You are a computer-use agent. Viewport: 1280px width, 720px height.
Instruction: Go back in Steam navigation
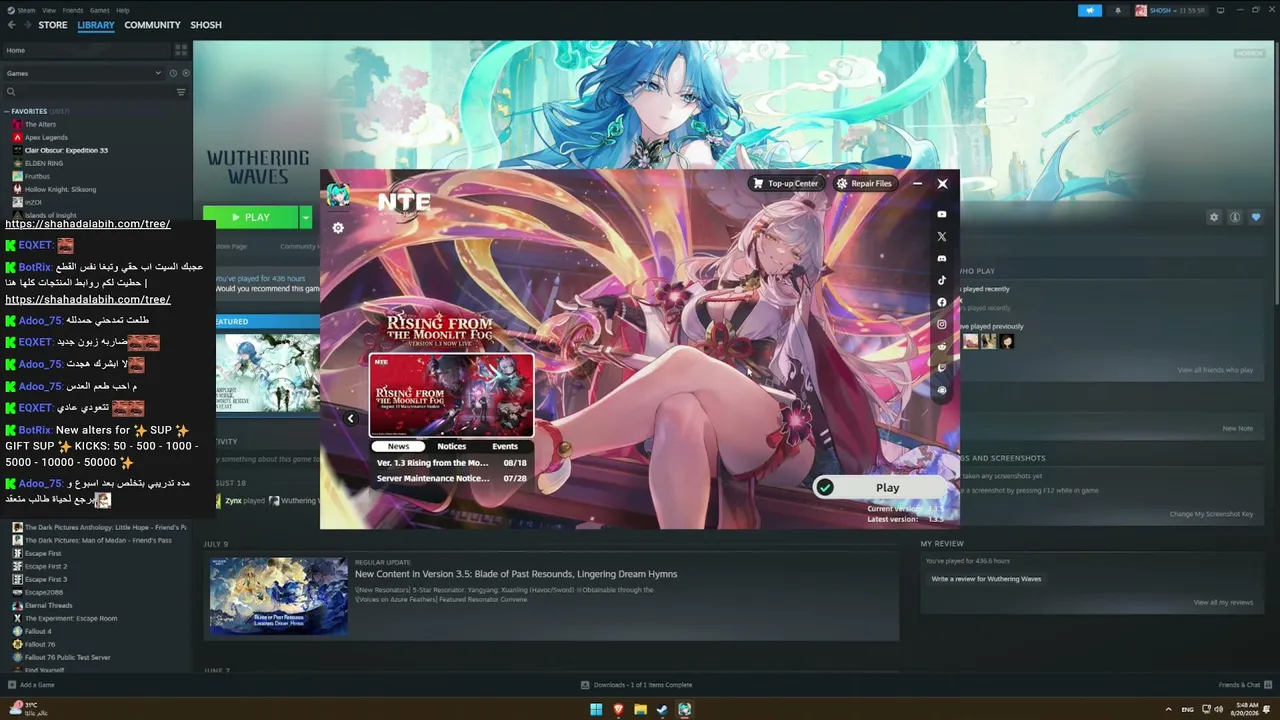click(x=12, y=25)
